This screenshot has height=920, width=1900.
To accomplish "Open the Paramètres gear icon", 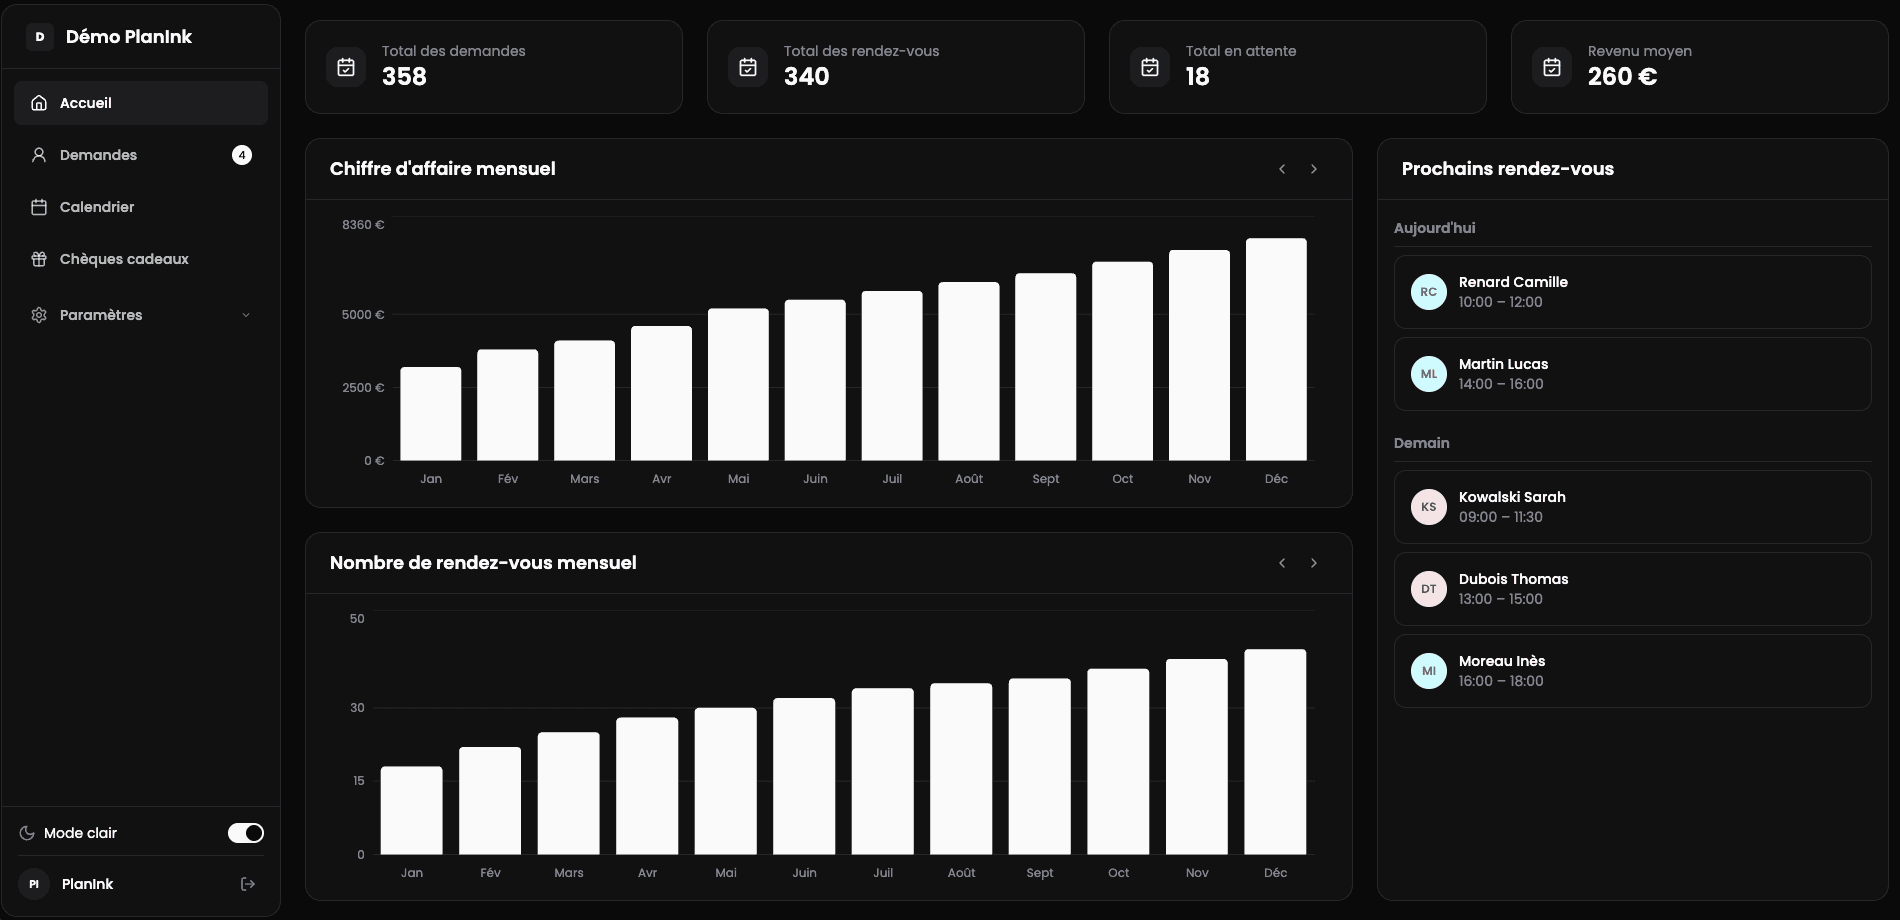I will [38, 315].
